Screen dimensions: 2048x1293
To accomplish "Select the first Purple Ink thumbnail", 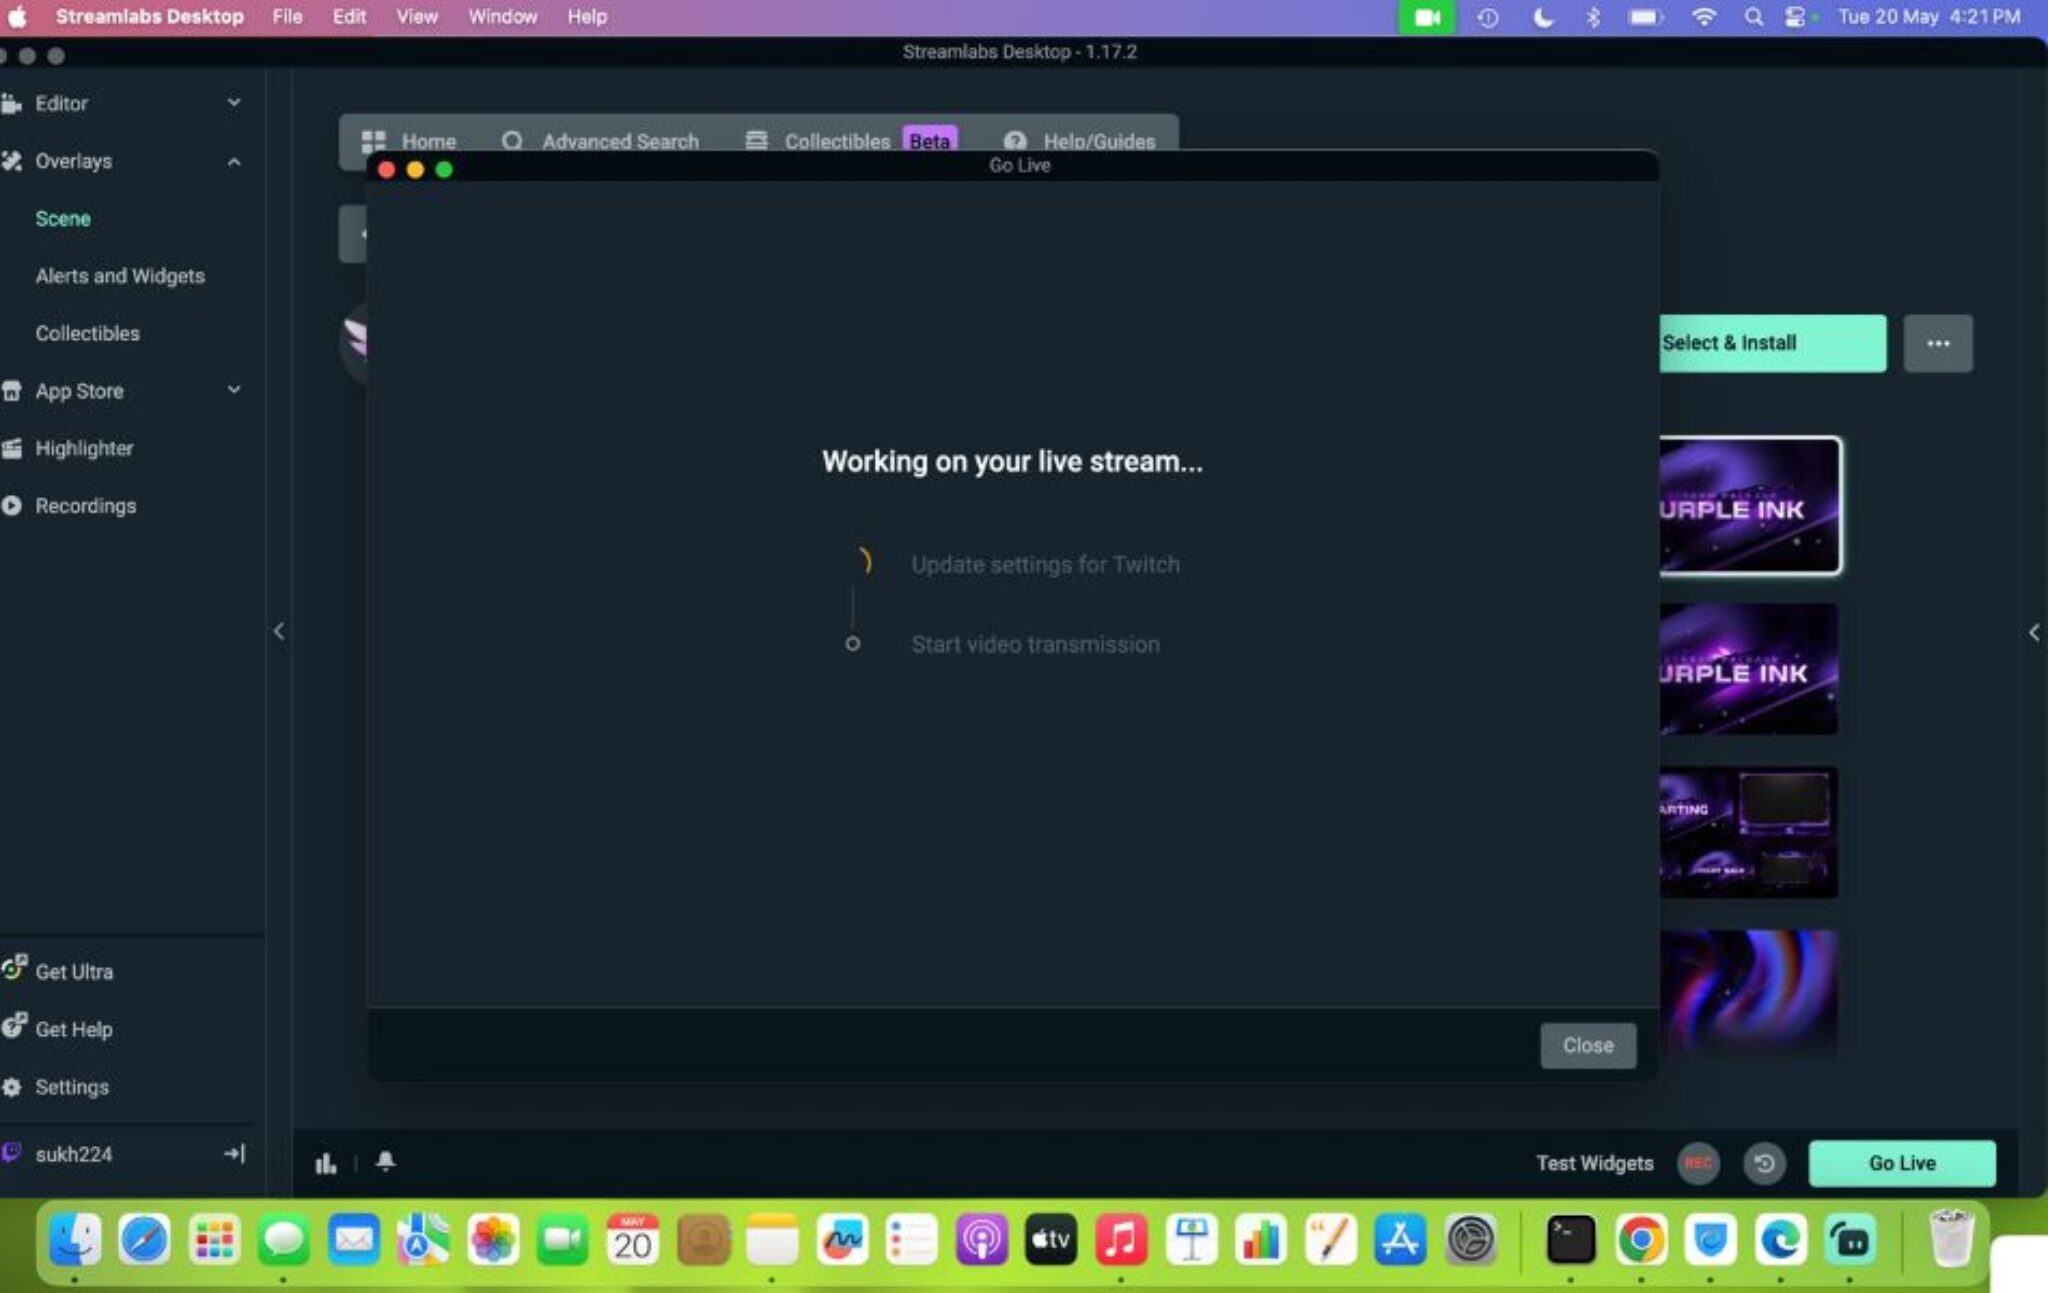I will coord(1750,506).
